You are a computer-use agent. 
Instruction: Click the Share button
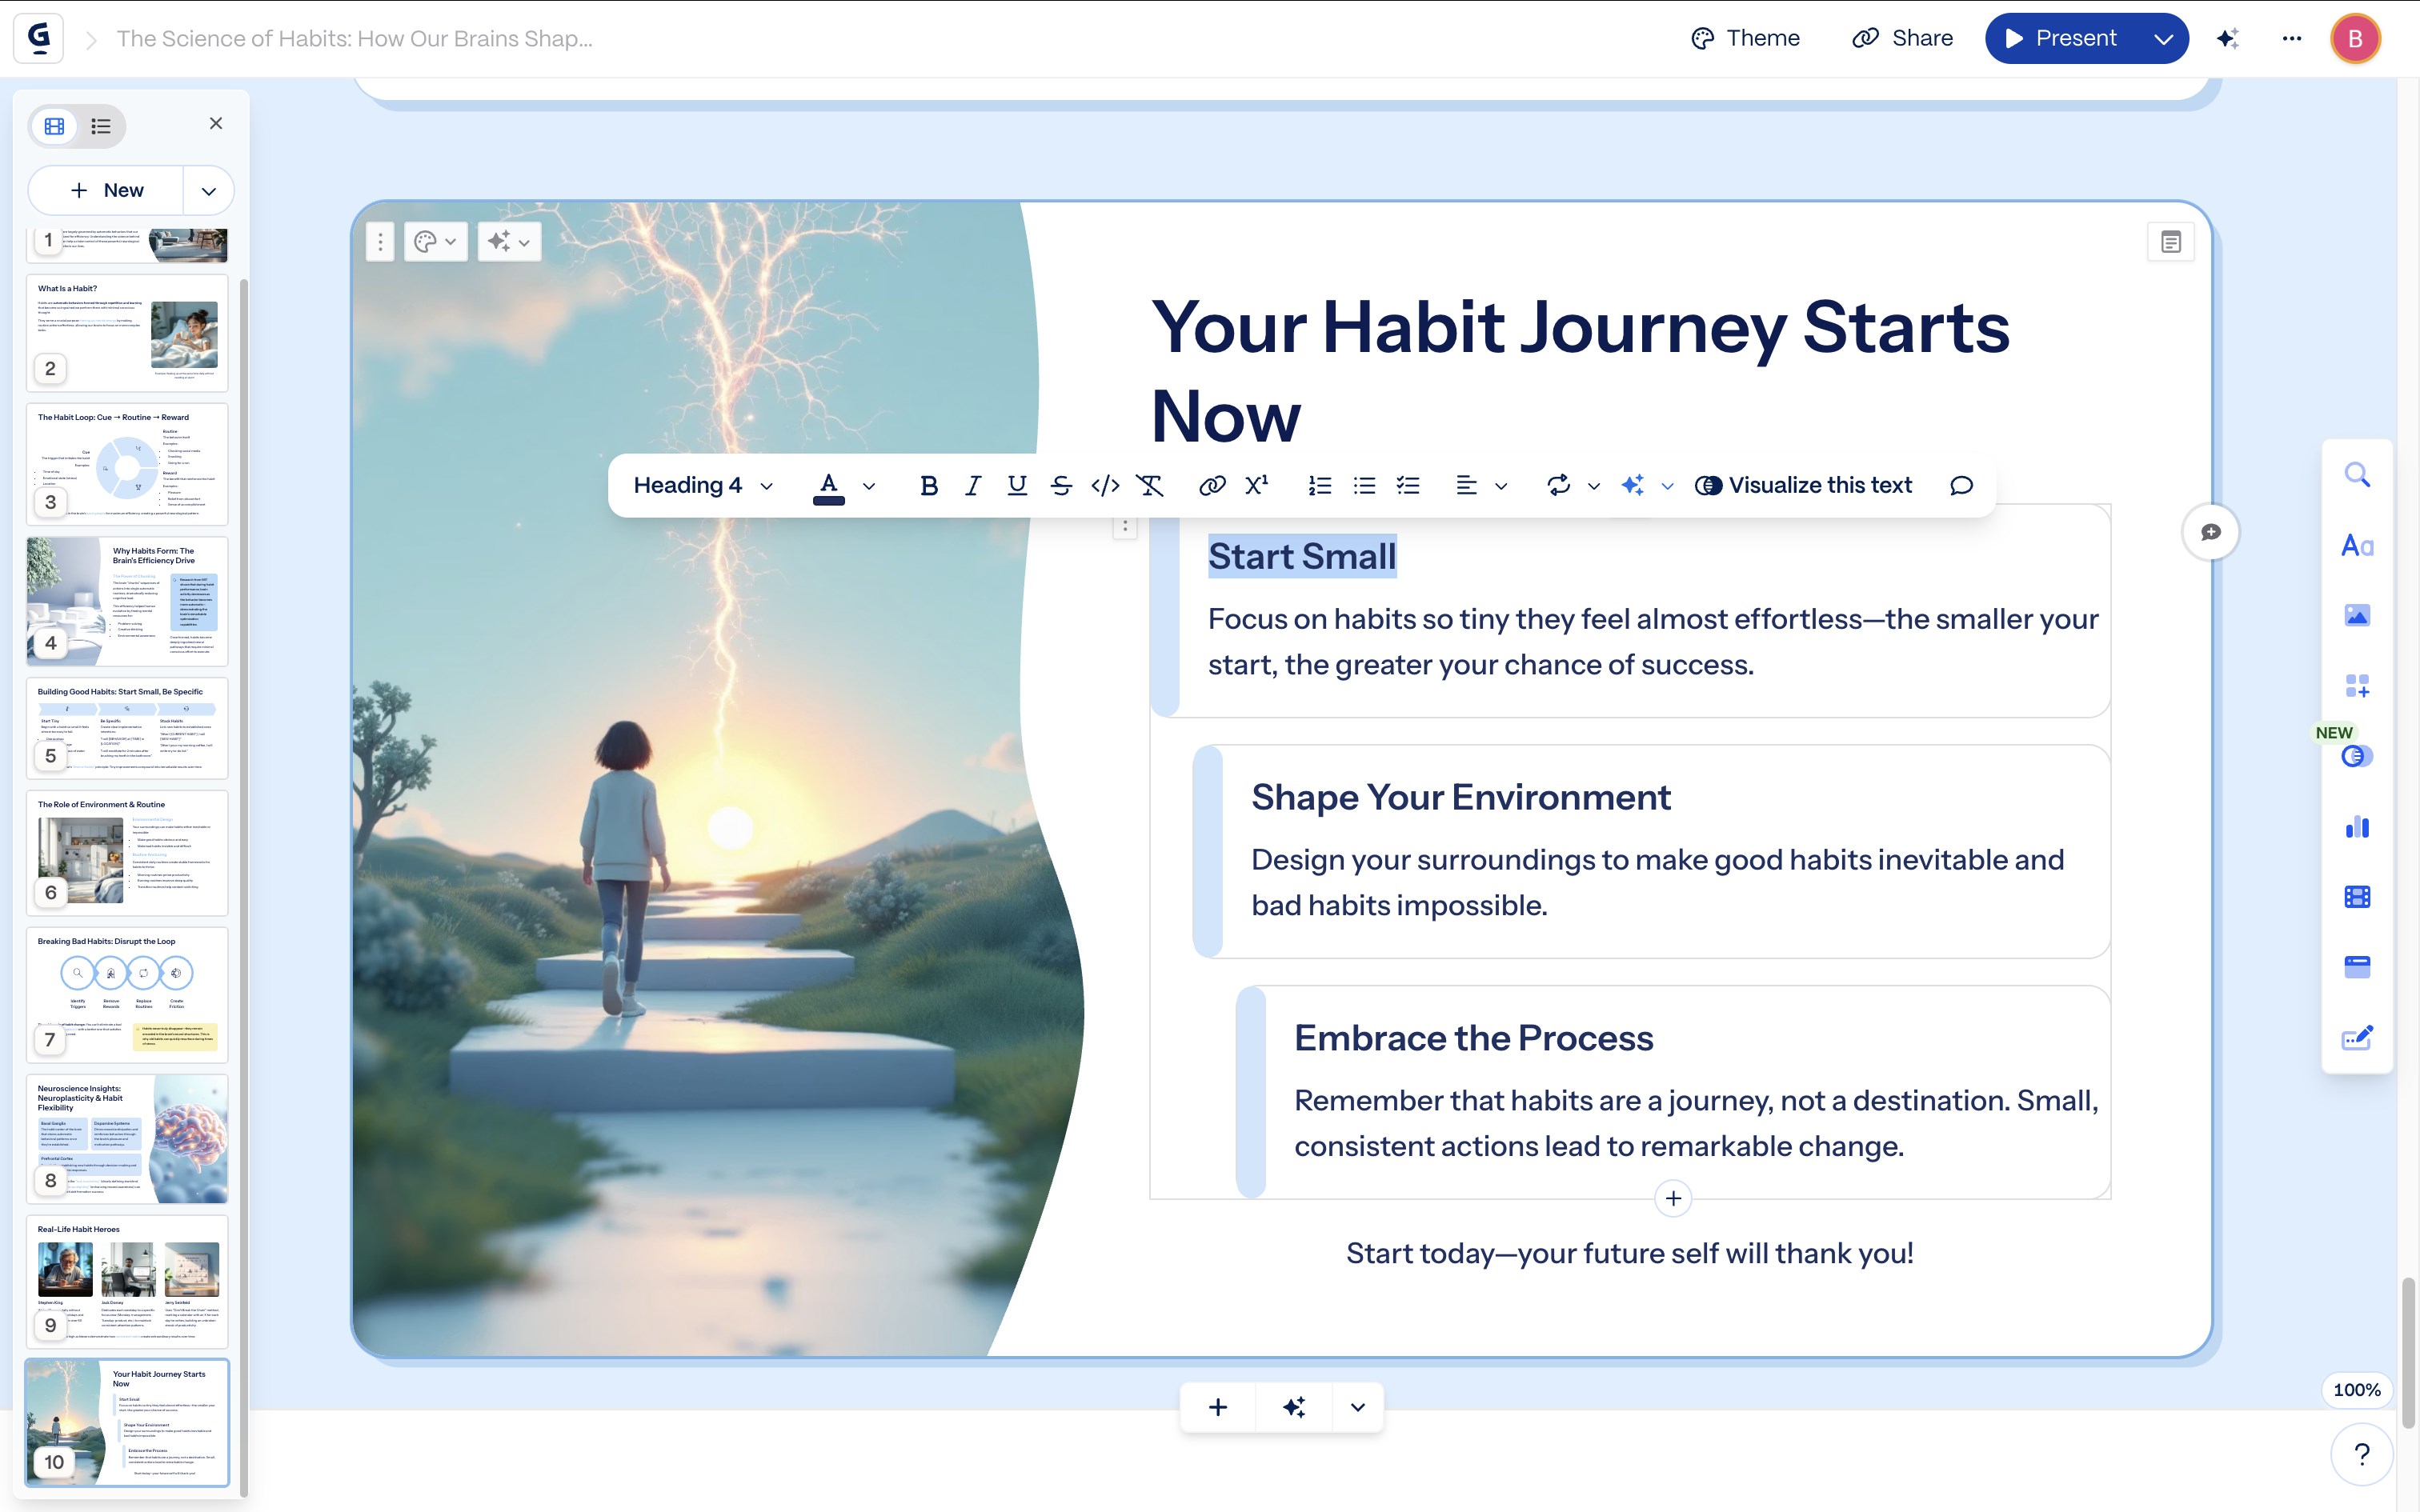[x=1902, y=39]
